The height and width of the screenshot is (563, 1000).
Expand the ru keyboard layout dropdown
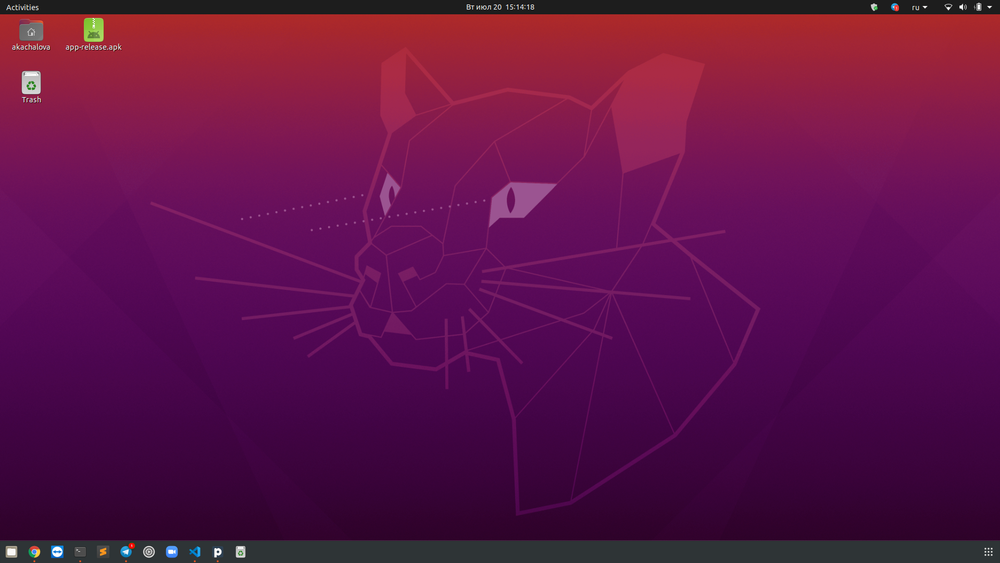(x=919, y=7)
